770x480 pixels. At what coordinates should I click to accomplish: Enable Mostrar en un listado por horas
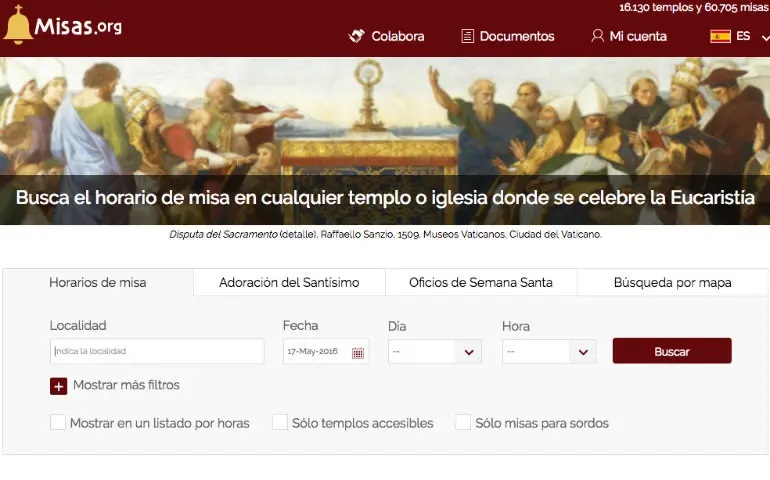click(x=58, y=423)
